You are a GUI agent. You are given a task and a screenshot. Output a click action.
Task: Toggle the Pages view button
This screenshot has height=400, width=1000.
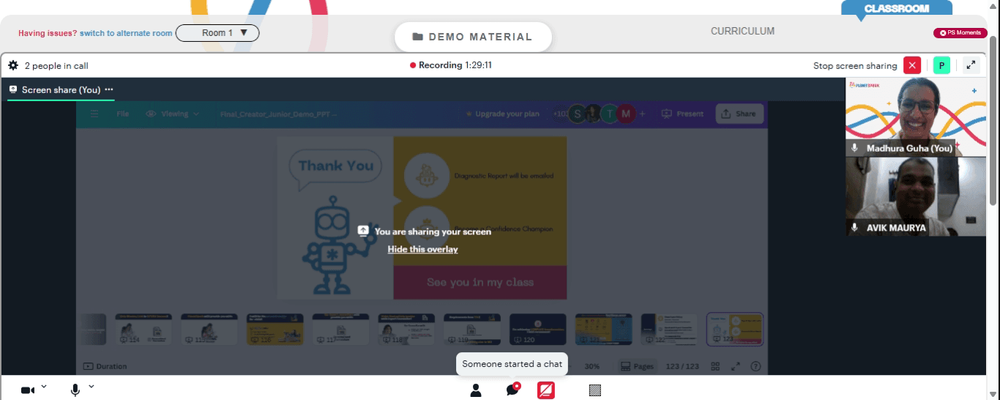[x=637, y=366]
